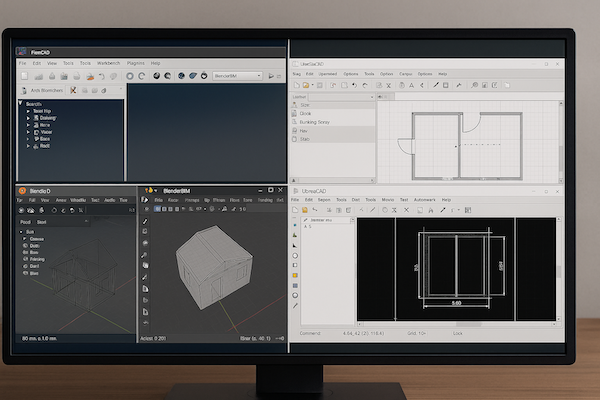
Task: Toggle visibility of Friming in Blendio D outliner
Action: coord(25,259)
